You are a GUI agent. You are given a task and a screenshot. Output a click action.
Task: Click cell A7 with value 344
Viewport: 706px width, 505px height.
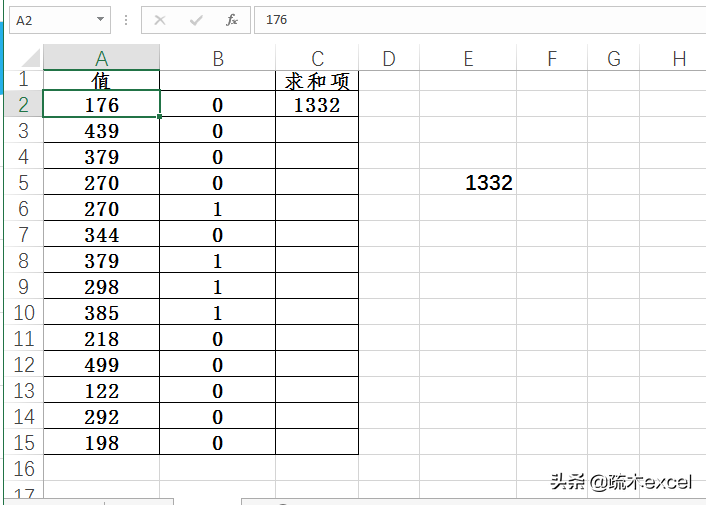[x=101, y=234]
